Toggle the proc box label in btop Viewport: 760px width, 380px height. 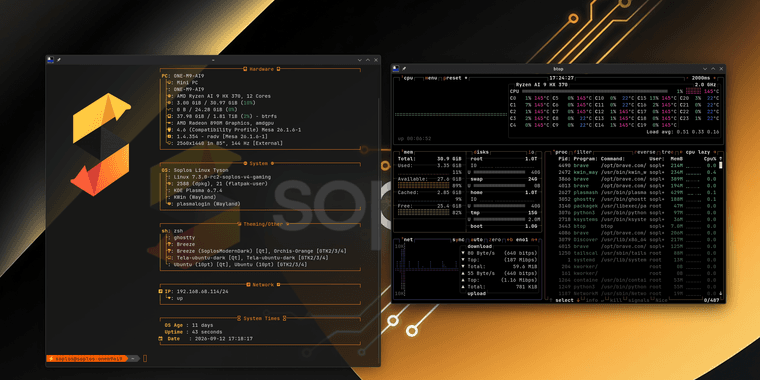point(561,152)
